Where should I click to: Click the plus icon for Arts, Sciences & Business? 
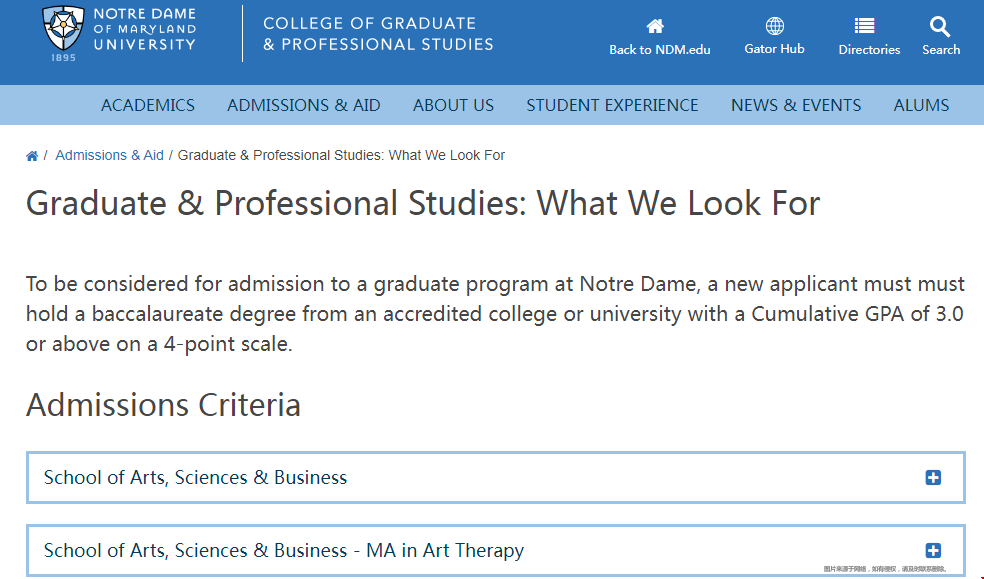point(933,477)
